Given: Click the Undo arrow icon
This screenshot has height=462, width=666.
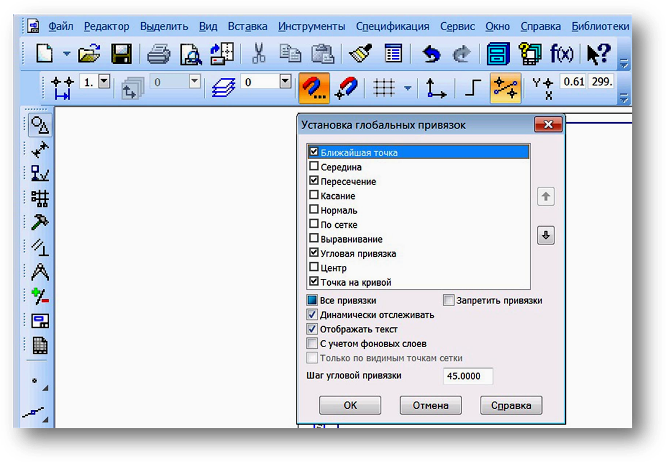Looking at the screenshot, I should click(x=432, y=55).
